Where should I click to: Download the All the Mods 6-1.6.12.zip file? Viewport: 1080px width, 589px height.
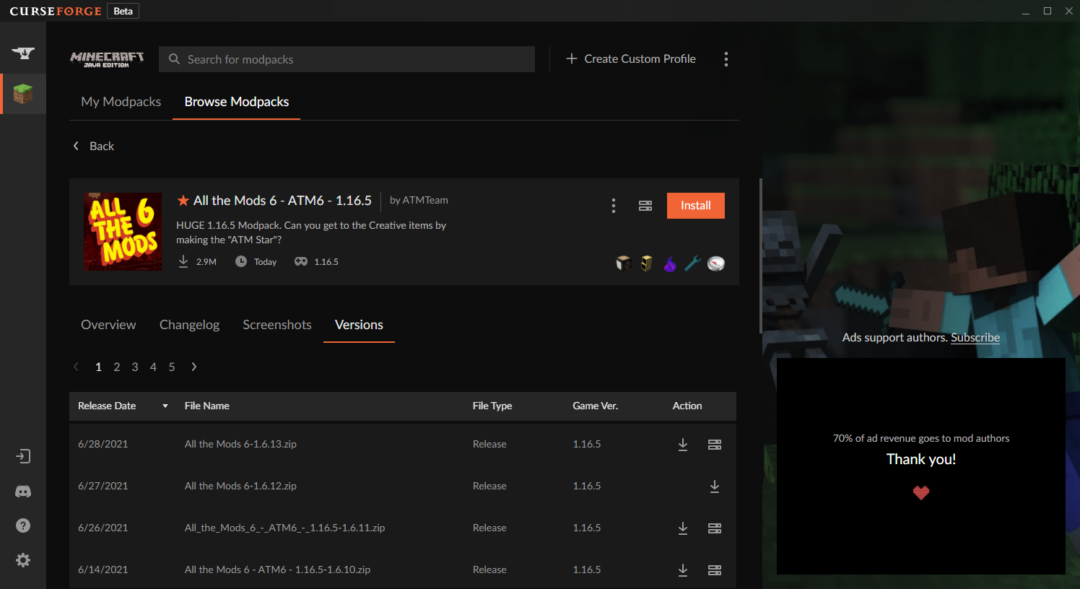(714, 486)
